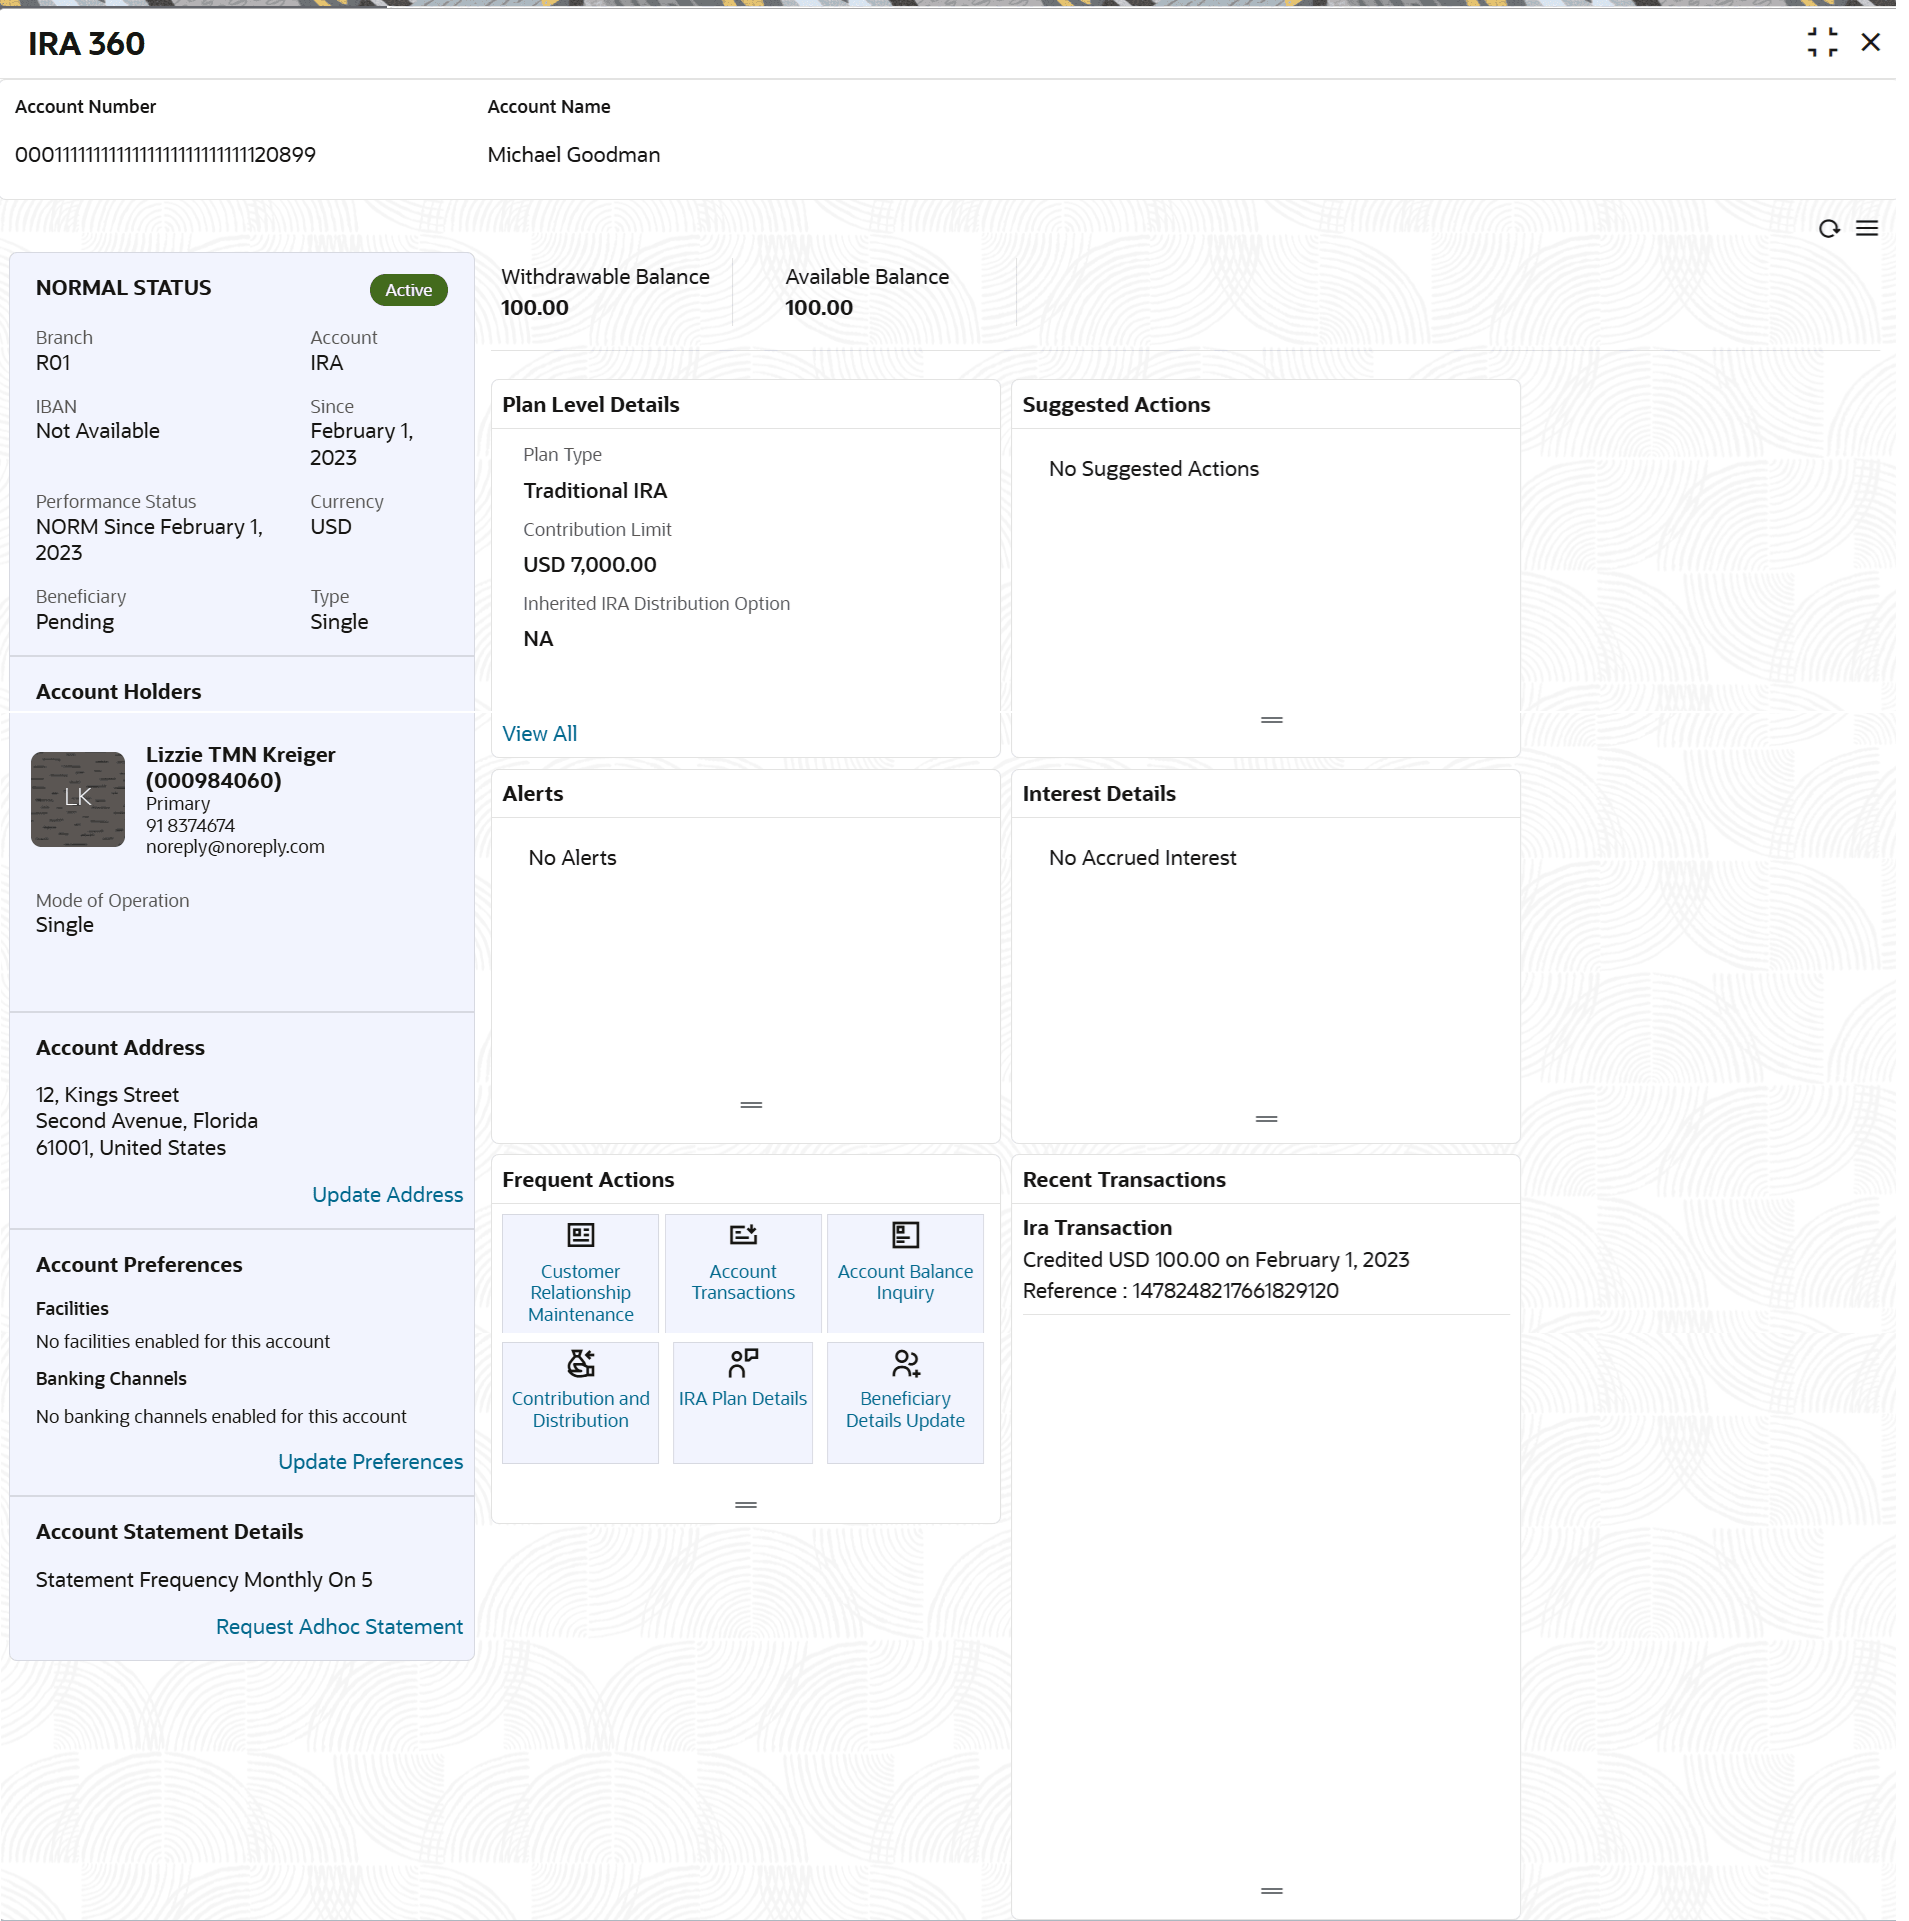Click View All in Plan Level Details
The width and height of the screenshot is (1909, 1921).
540,734
